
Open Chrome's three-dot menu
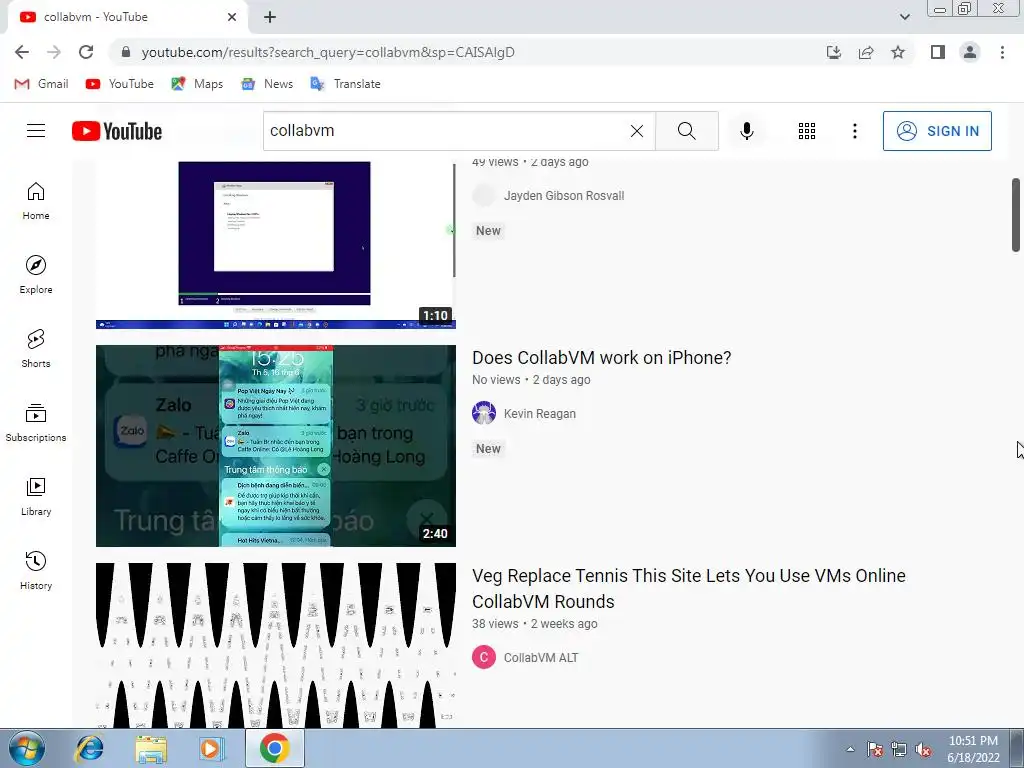click(x=1002, y=52)
